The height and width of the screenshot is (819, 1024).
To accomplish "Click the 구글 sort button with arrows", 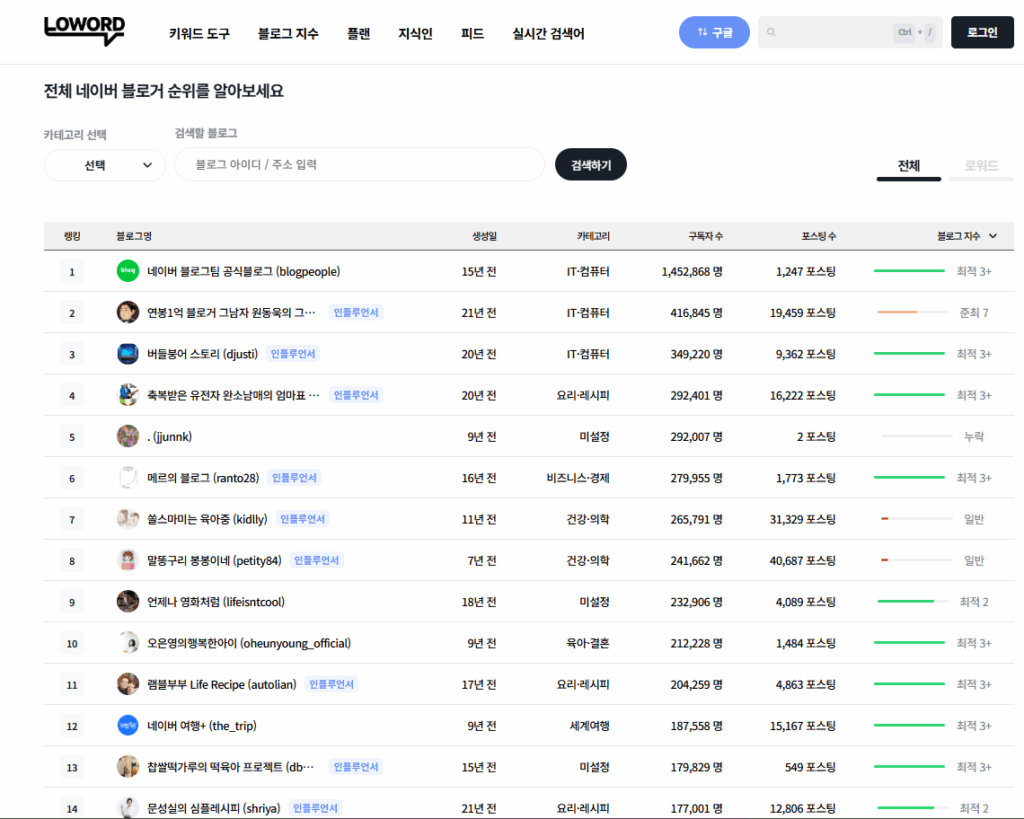I will click(x=713, y=31).
